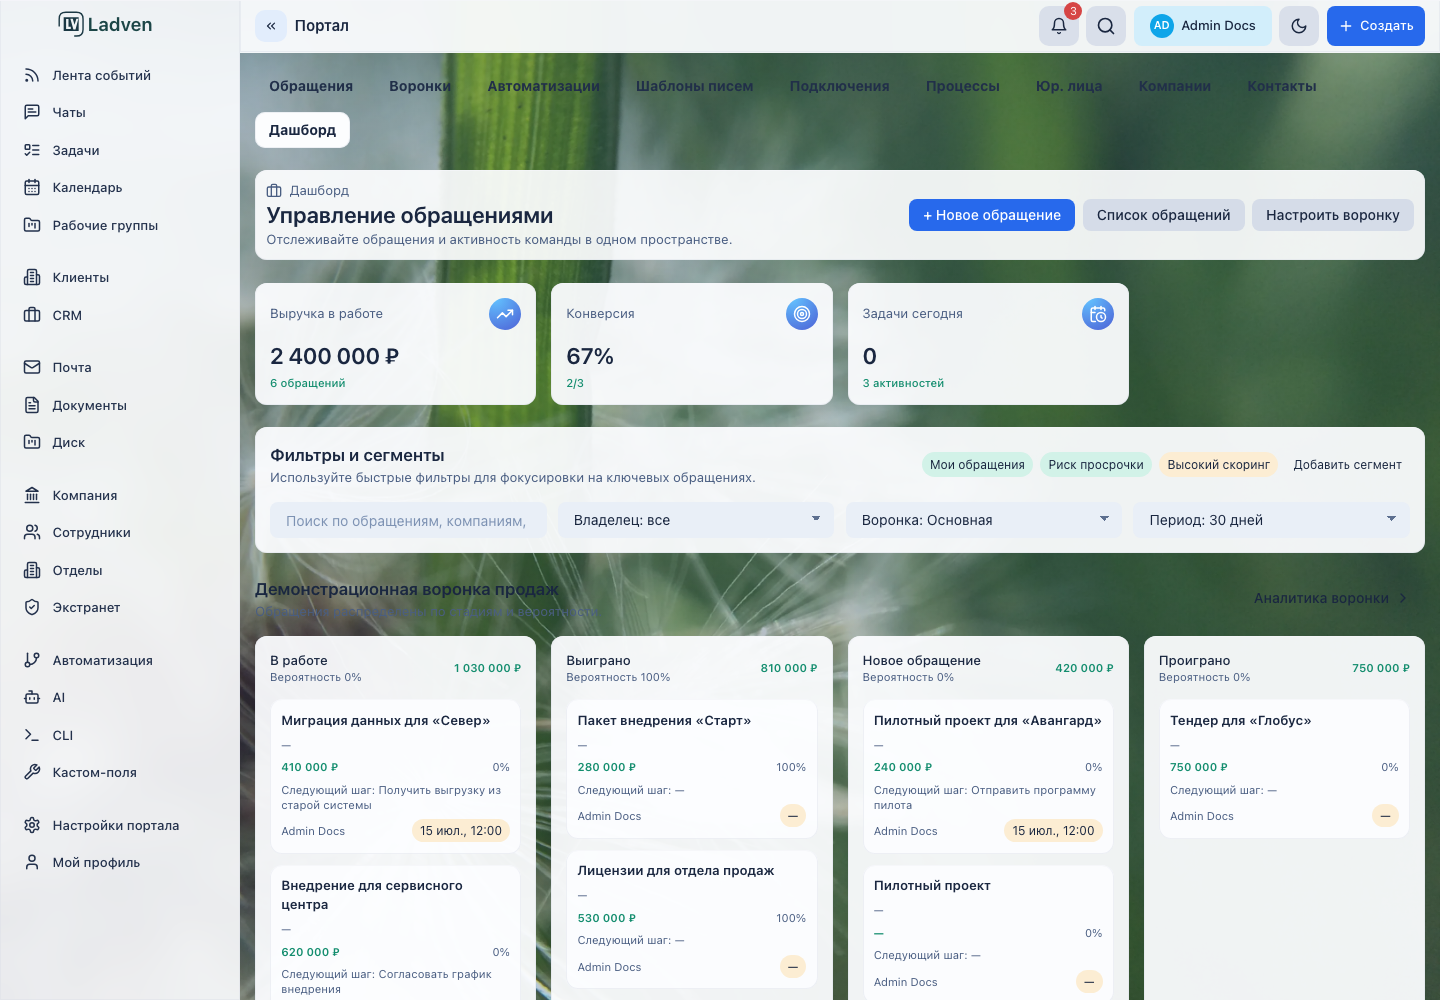This screenshot has width=1440, height=1000.
Task: Open the Настройки портала gear icon
Action: pos(32,825)
